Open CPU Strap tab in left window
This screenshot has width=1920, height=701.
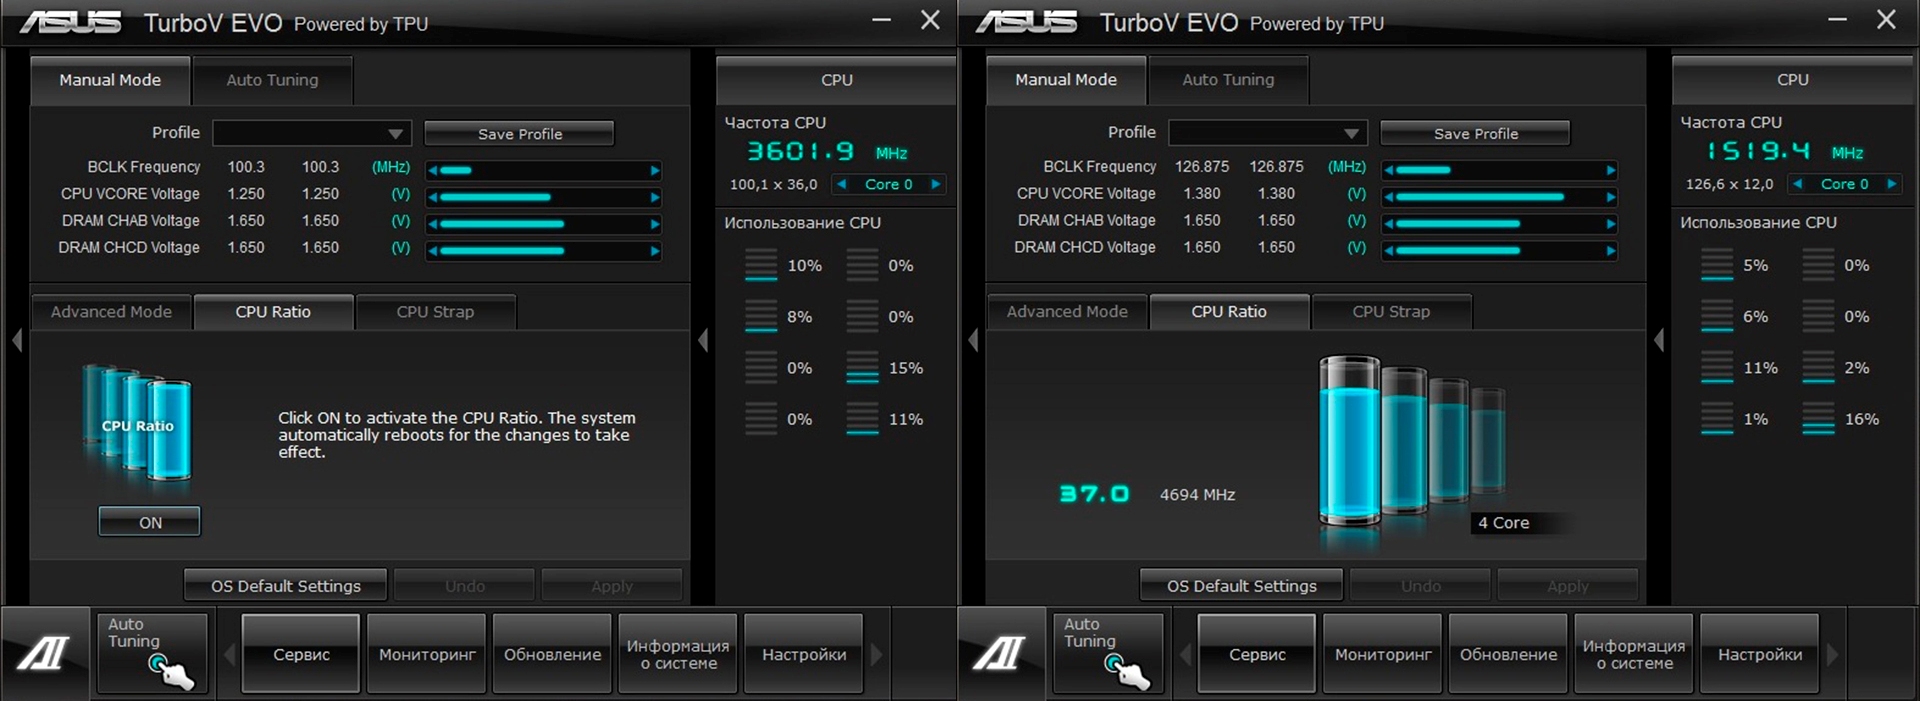[x=435, y=312]
